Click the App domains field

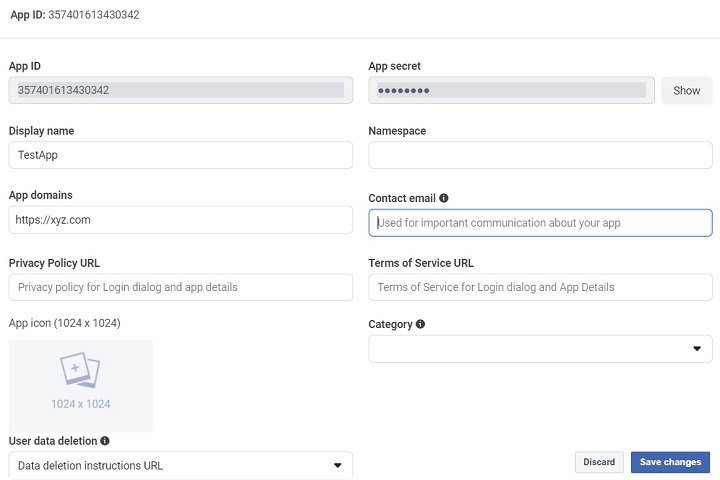click(180, 220)
